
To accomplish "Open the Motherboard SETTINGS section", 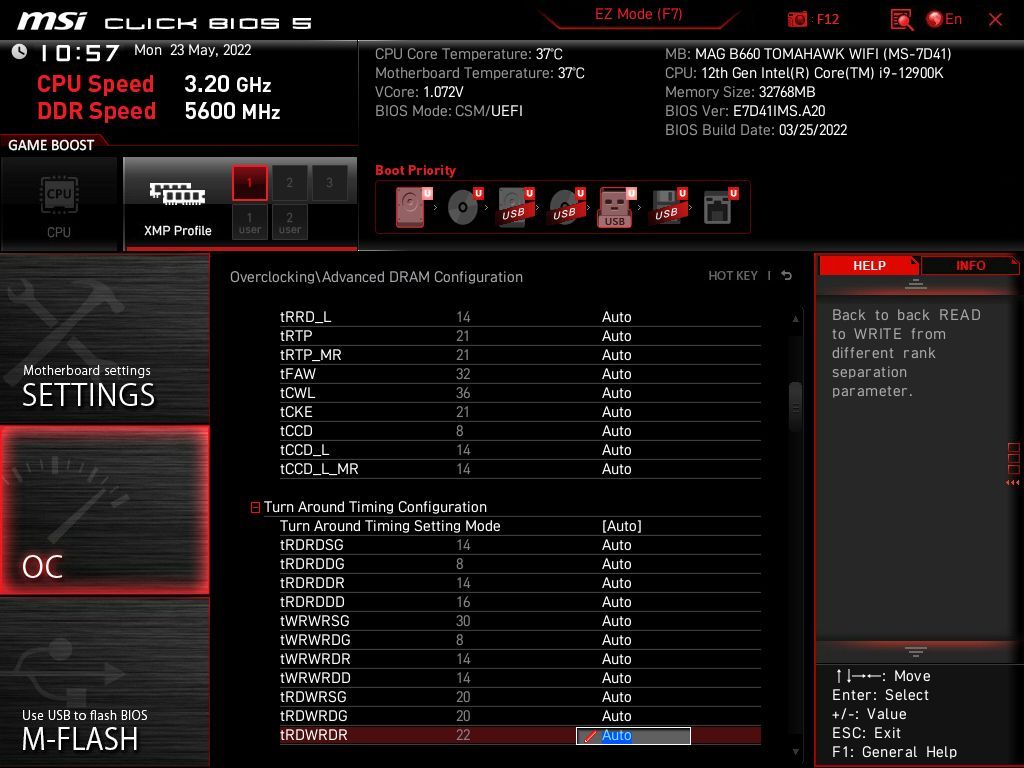I will [x=104, y=338].
